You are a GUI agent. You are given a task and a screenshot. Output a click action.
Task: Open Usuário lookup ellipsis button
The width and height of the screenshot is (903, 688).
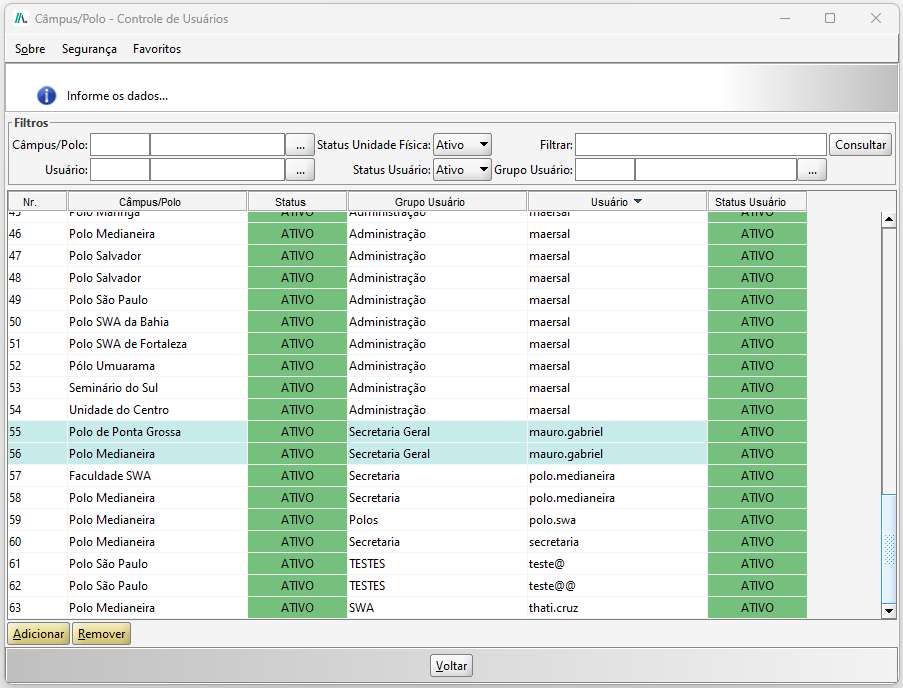click(300, 170)
